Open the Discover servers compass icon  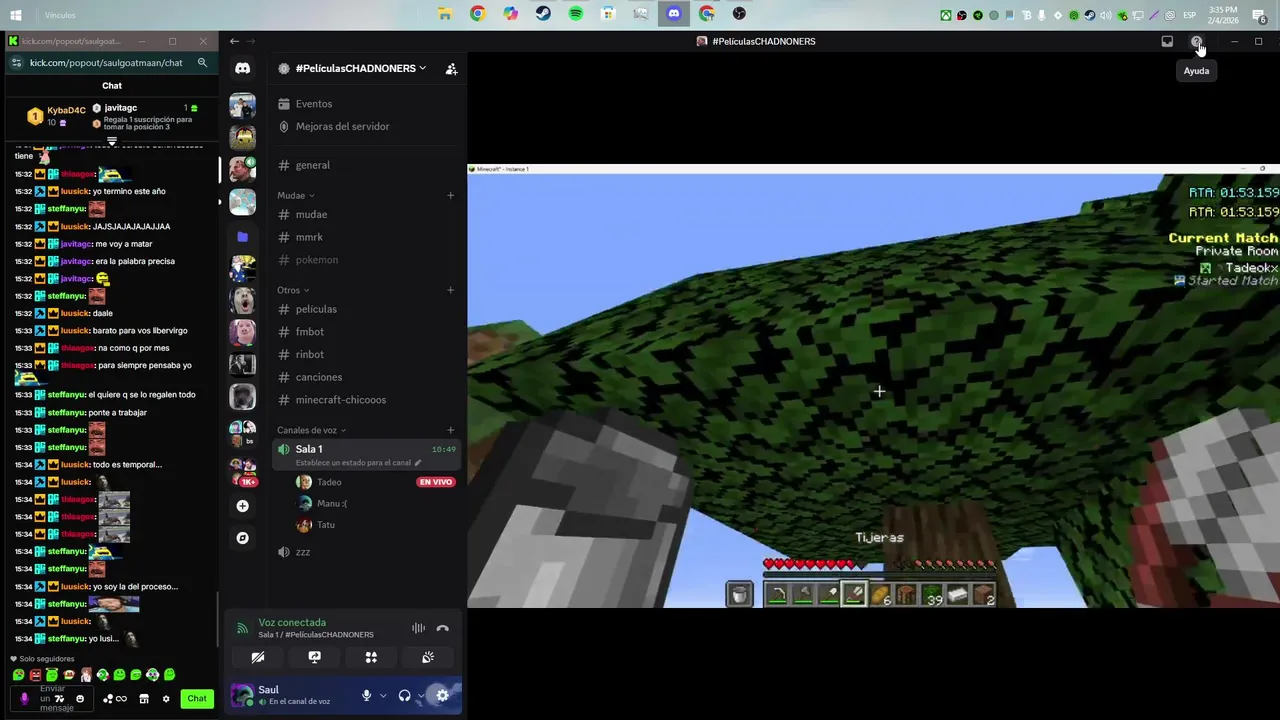(x=242, y=538)
